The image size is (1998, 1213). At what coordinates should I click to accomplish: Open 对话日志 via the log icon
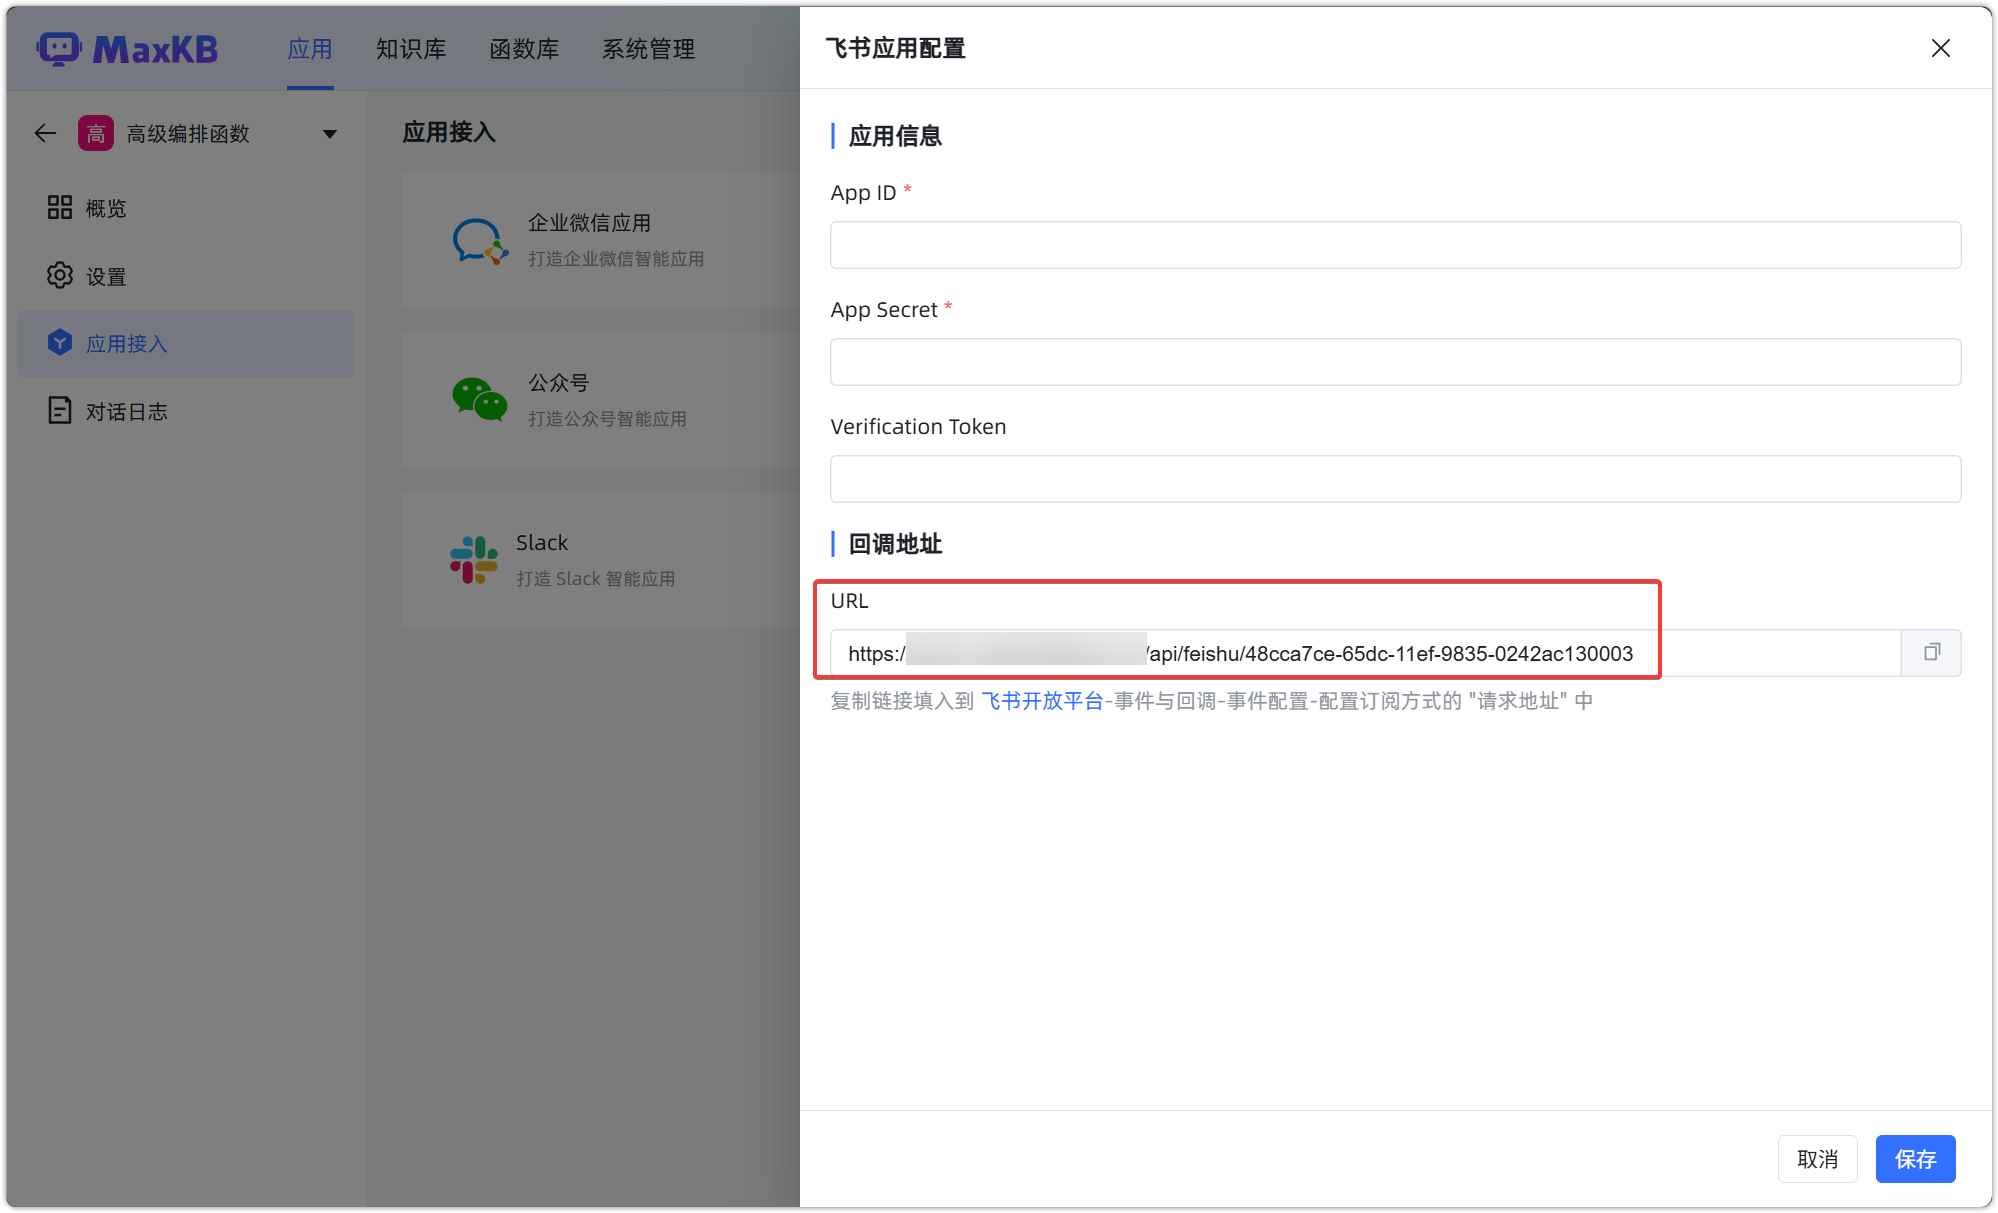pyautogui.click(x=60, y=411)
